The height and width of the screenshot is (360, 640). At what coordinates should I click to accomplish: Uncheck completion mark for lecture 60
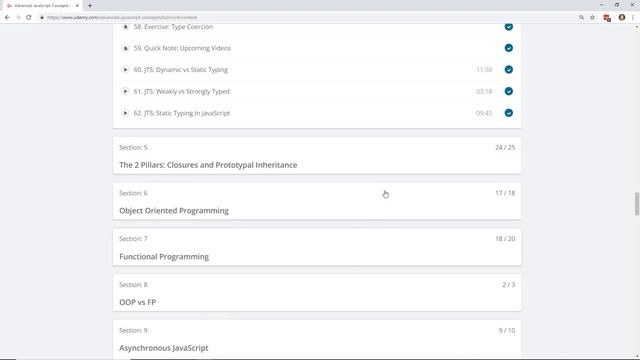click(x=509, y=70)
